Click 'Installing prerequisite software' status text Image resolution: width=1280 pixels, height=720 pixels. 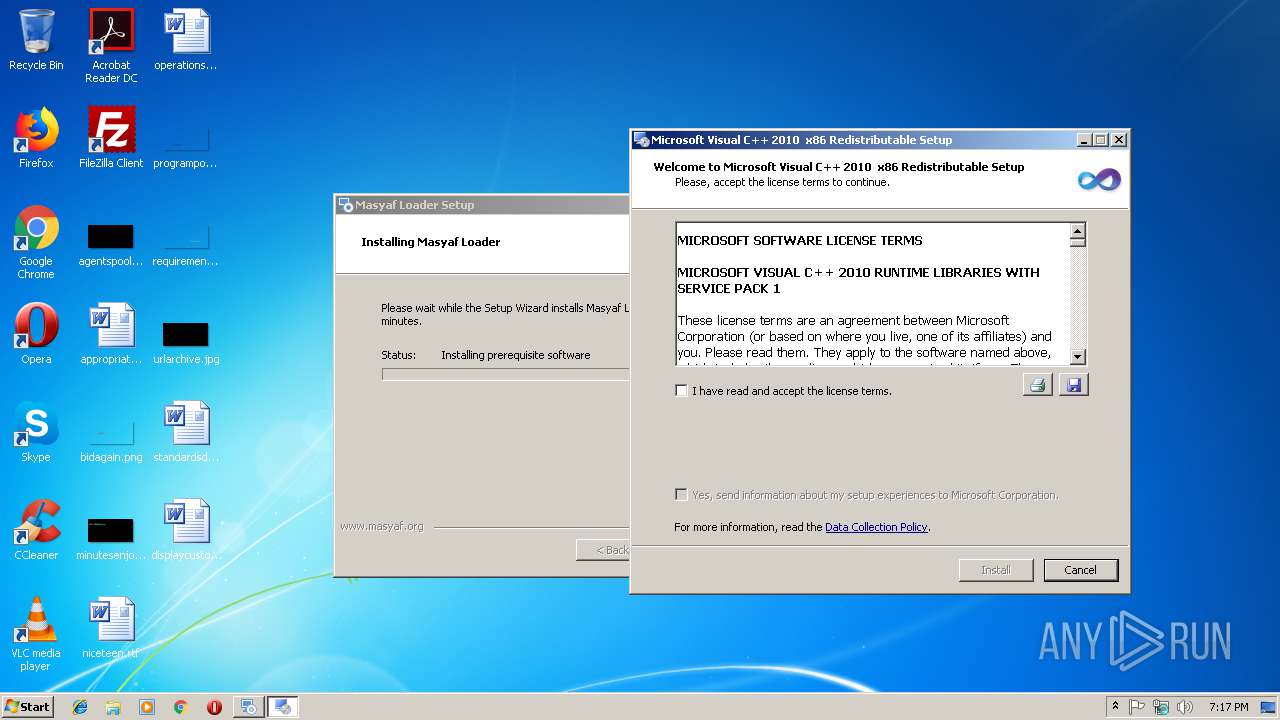[516, 355]
